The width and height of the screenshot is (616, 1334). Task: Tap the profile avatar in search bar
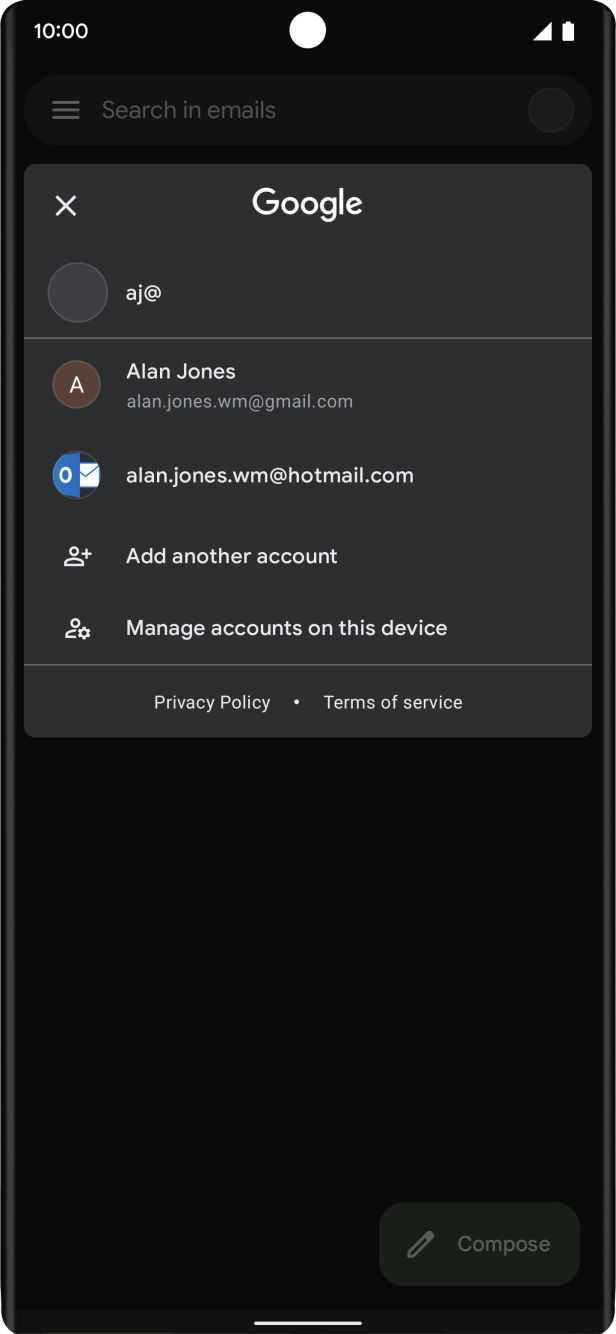[551, 110]
